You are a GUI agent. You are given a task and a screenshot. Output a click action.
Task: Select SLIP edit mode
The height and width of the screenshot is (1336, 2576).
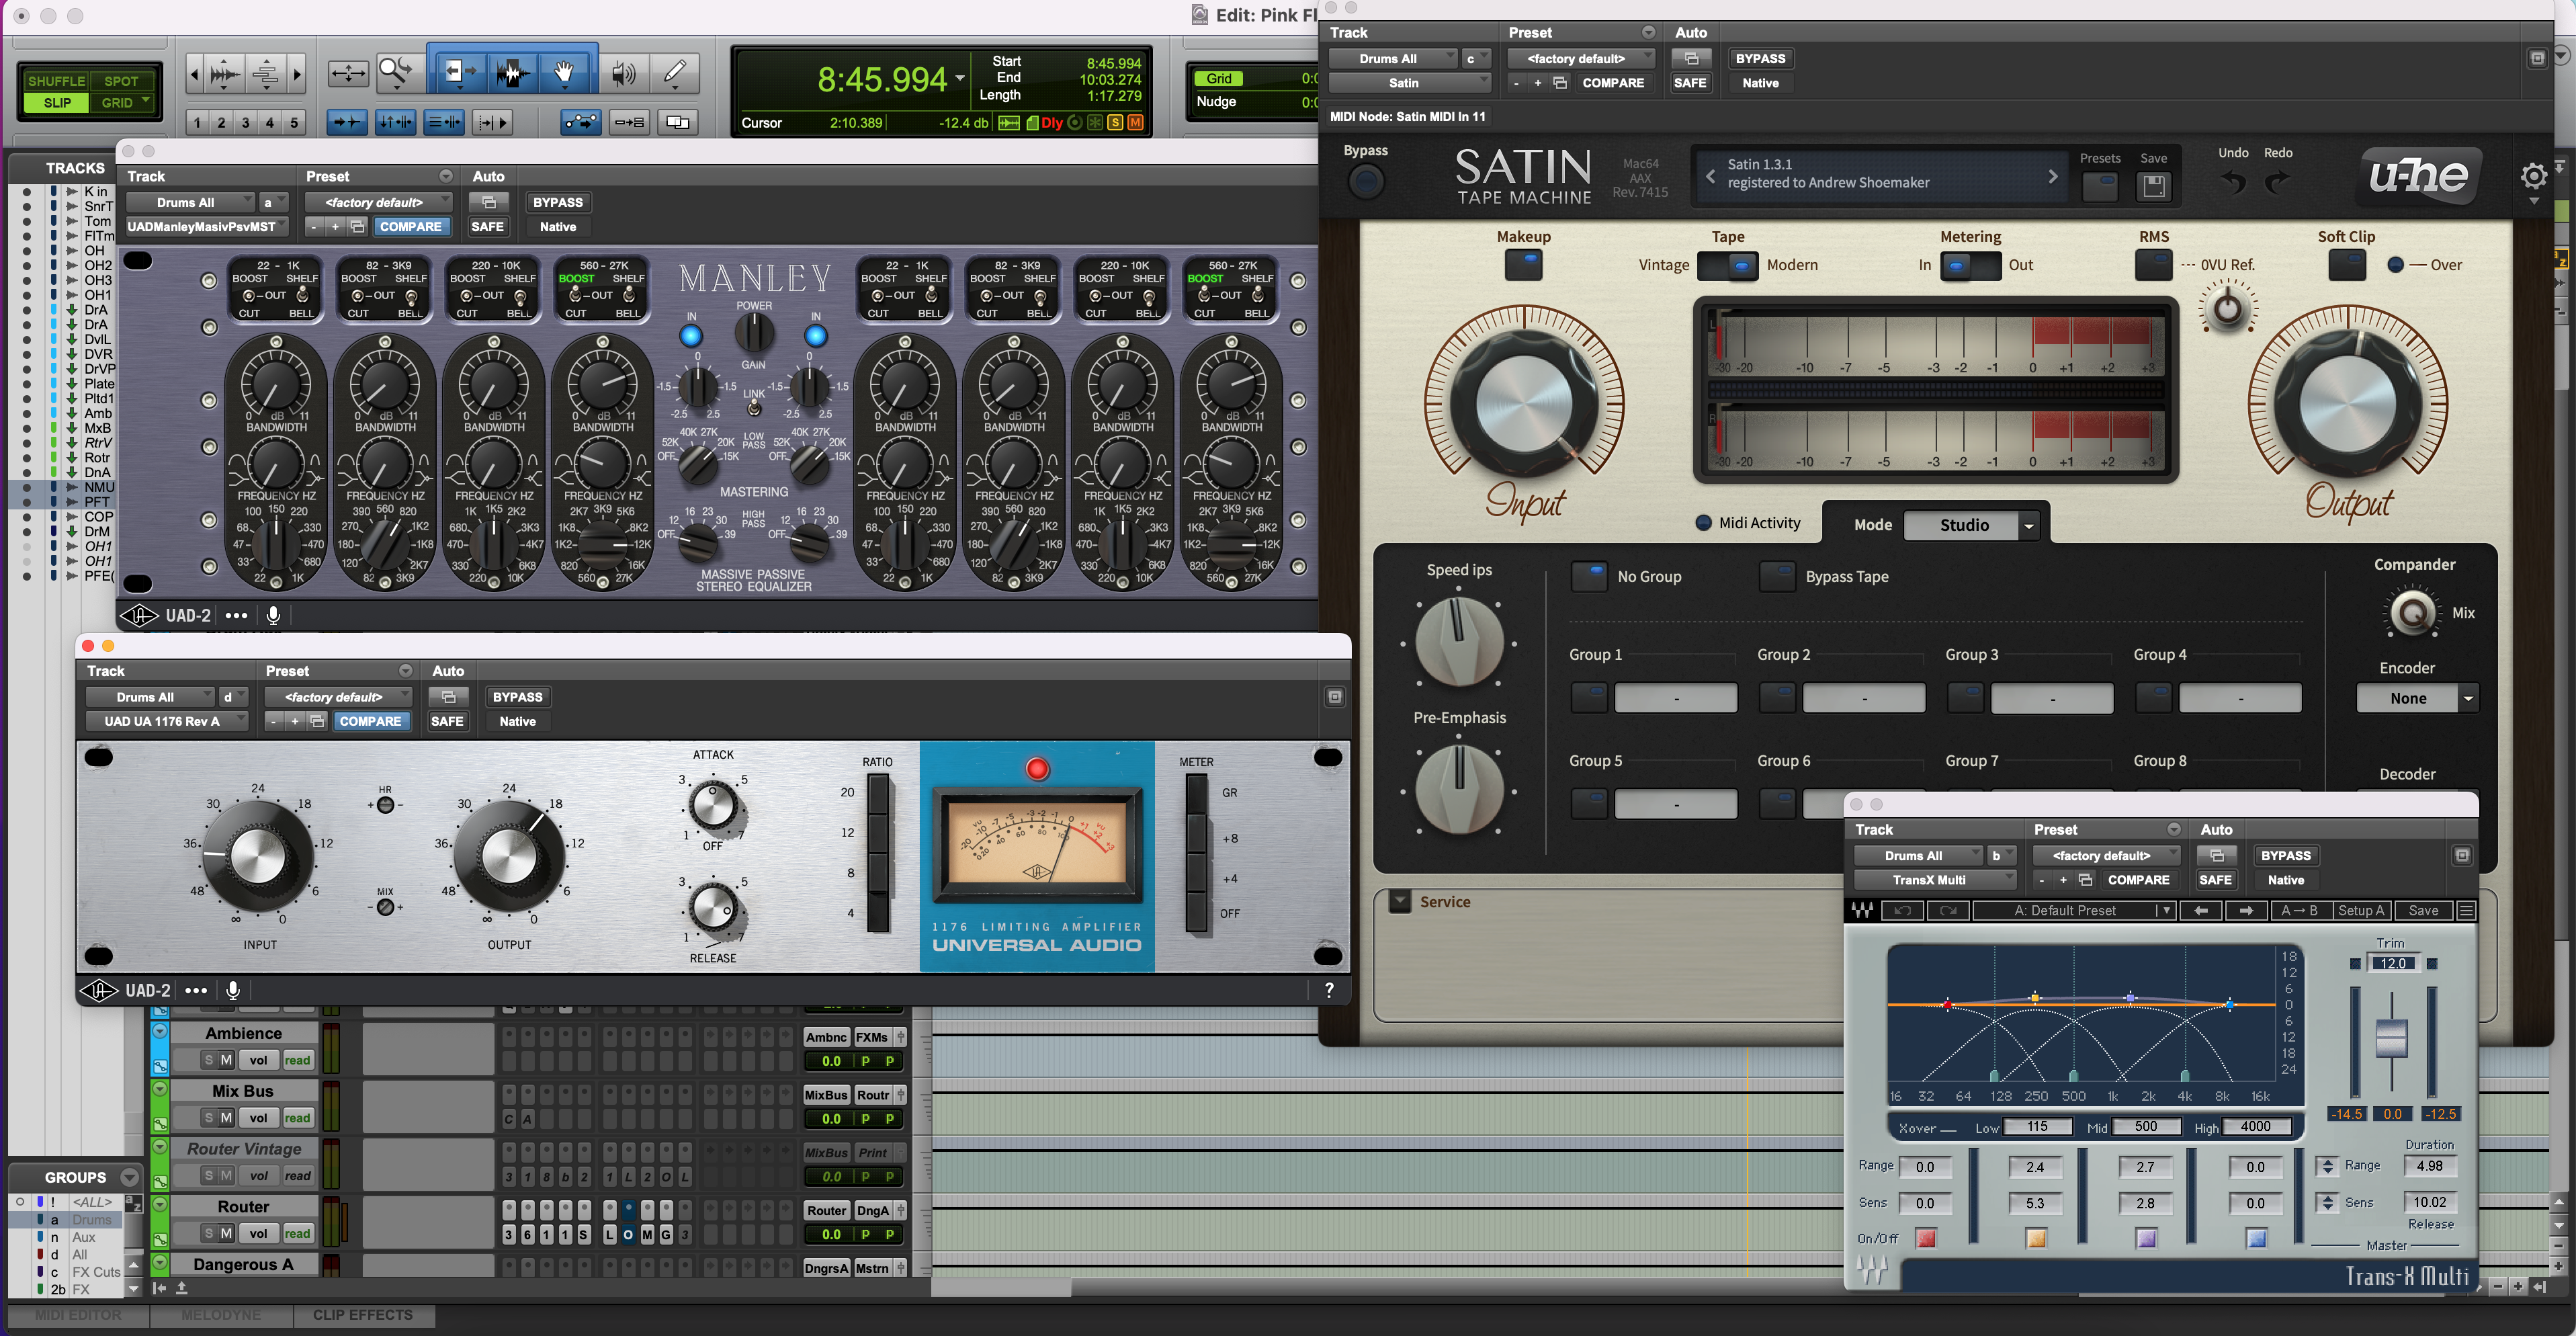tap(57, 102)
